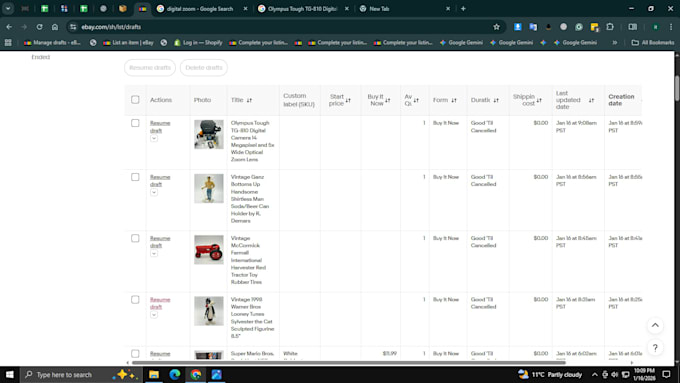This screenshot has height=383, width=680.
Task: Open the extensions puzzle icon
Action: (610, 27)
